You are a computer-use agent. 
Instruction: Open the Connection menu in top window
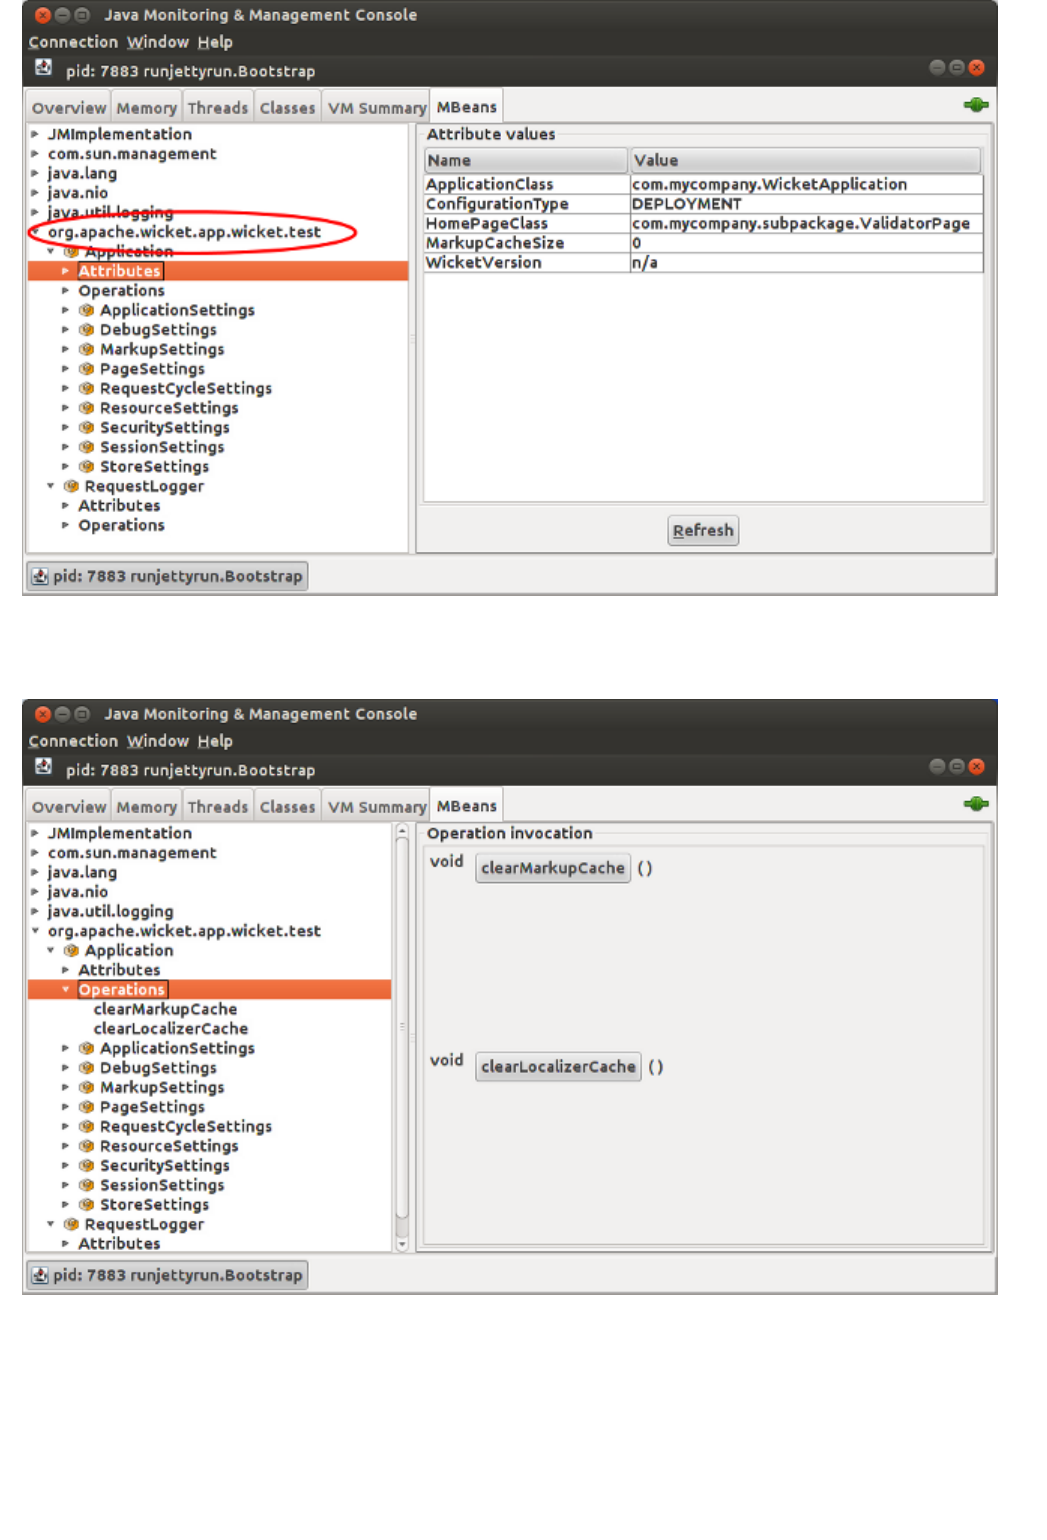(x=73, y=42)
